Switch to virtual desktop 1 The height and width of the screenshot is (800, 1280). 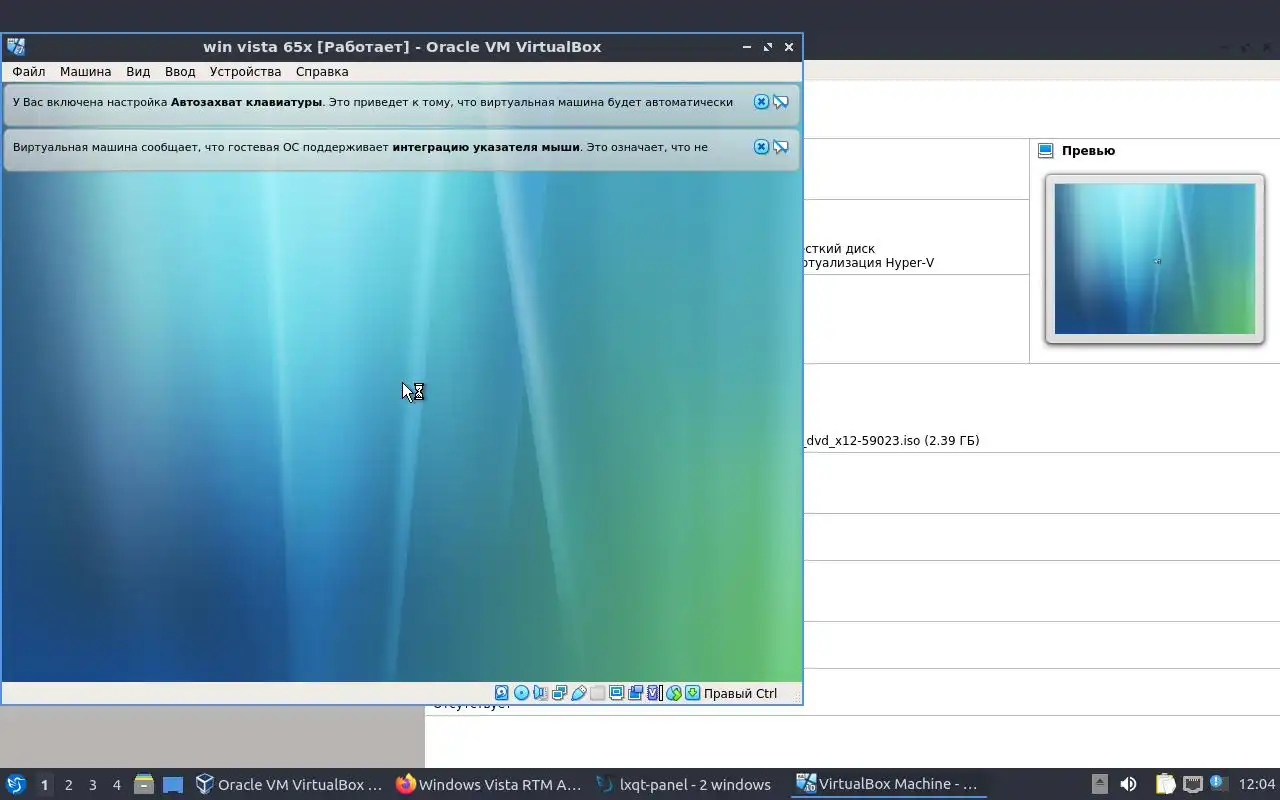pyautogui.click(x=44, y=785)
